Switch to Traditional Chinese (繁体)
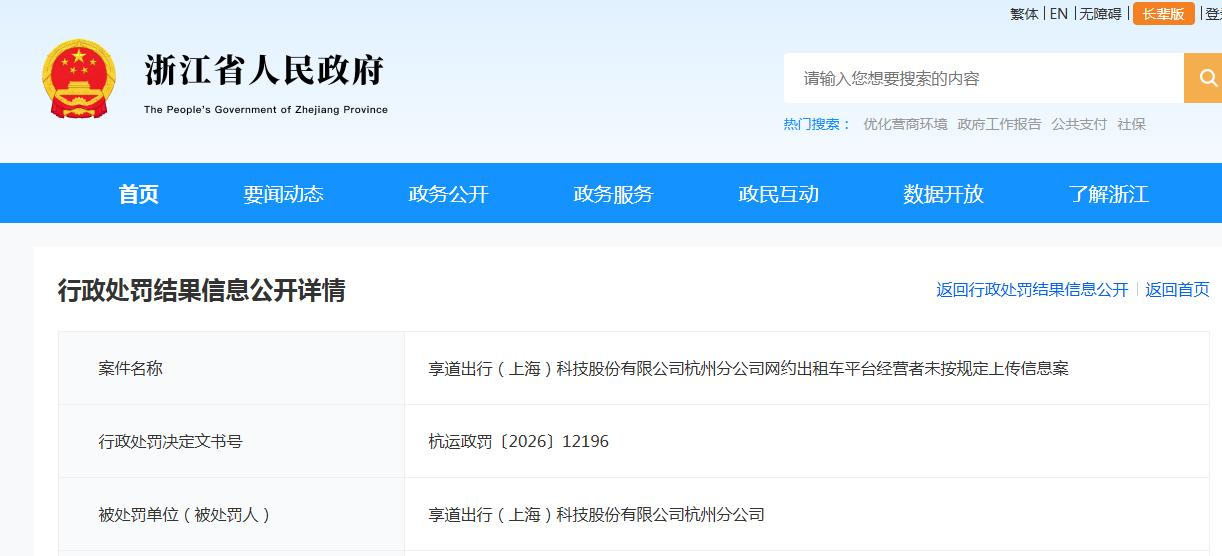Viewport: 1222px width, 556px height. (1024, 14)
